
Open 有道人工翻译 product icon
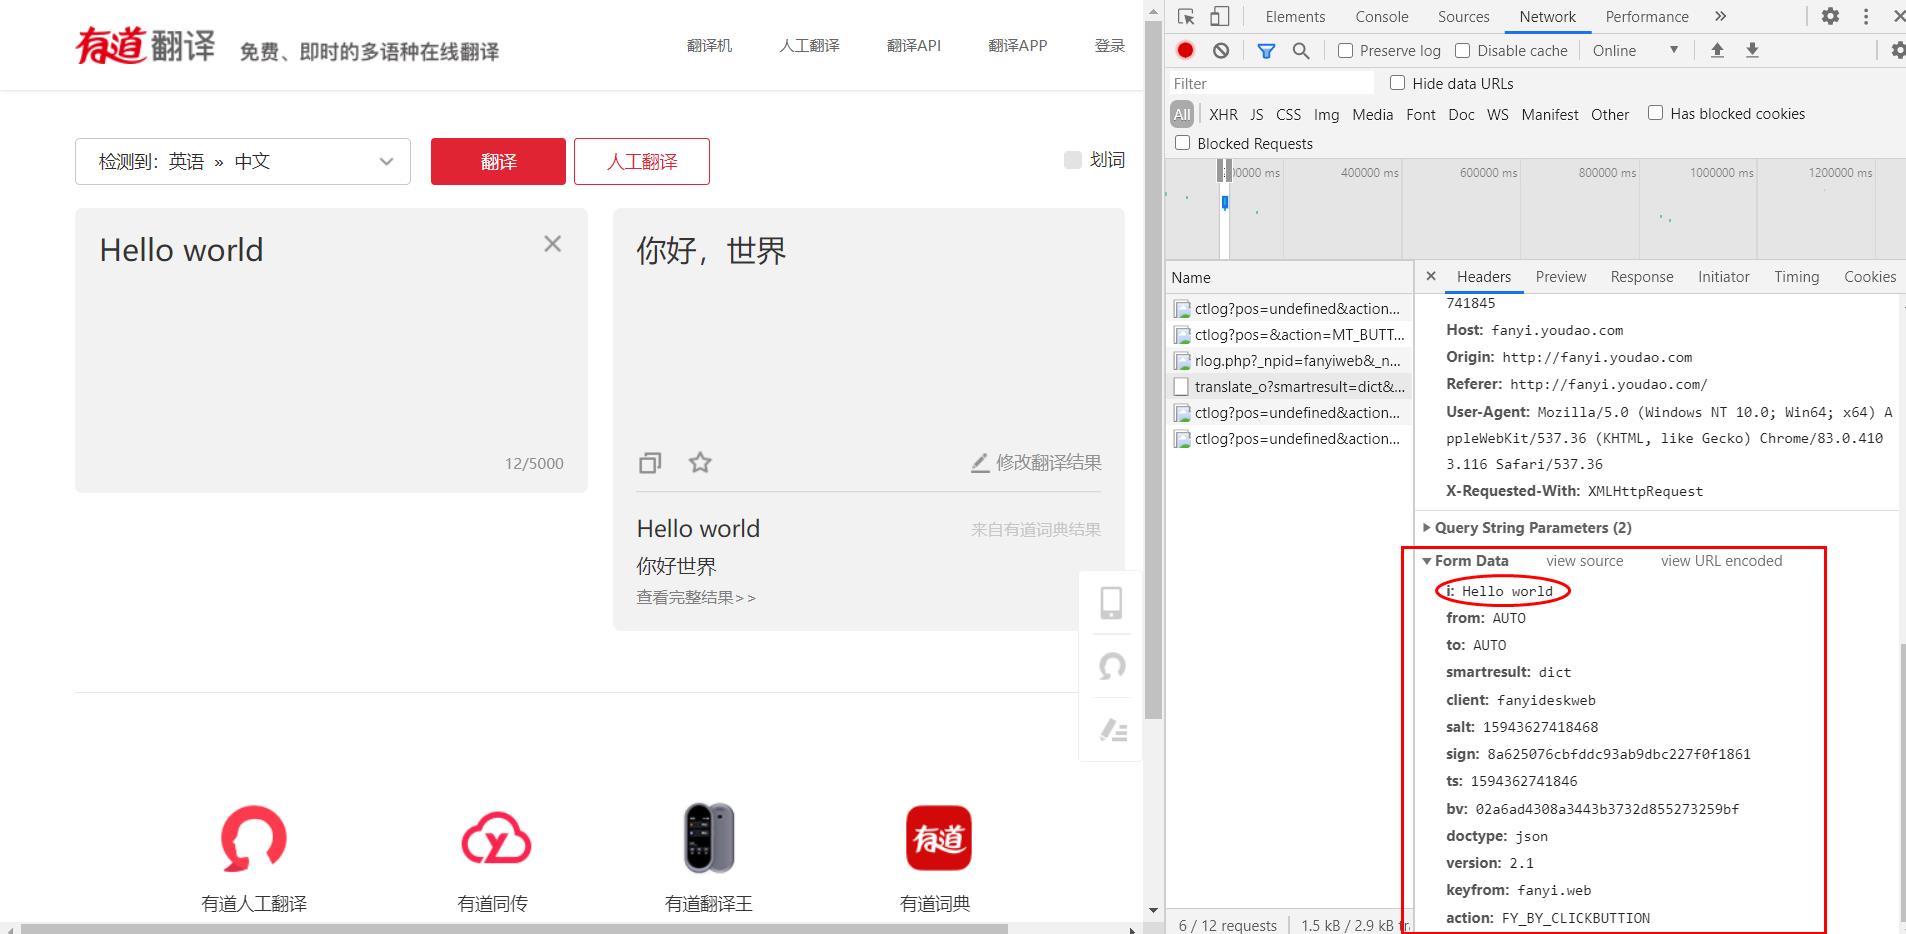tap(254, 839)
